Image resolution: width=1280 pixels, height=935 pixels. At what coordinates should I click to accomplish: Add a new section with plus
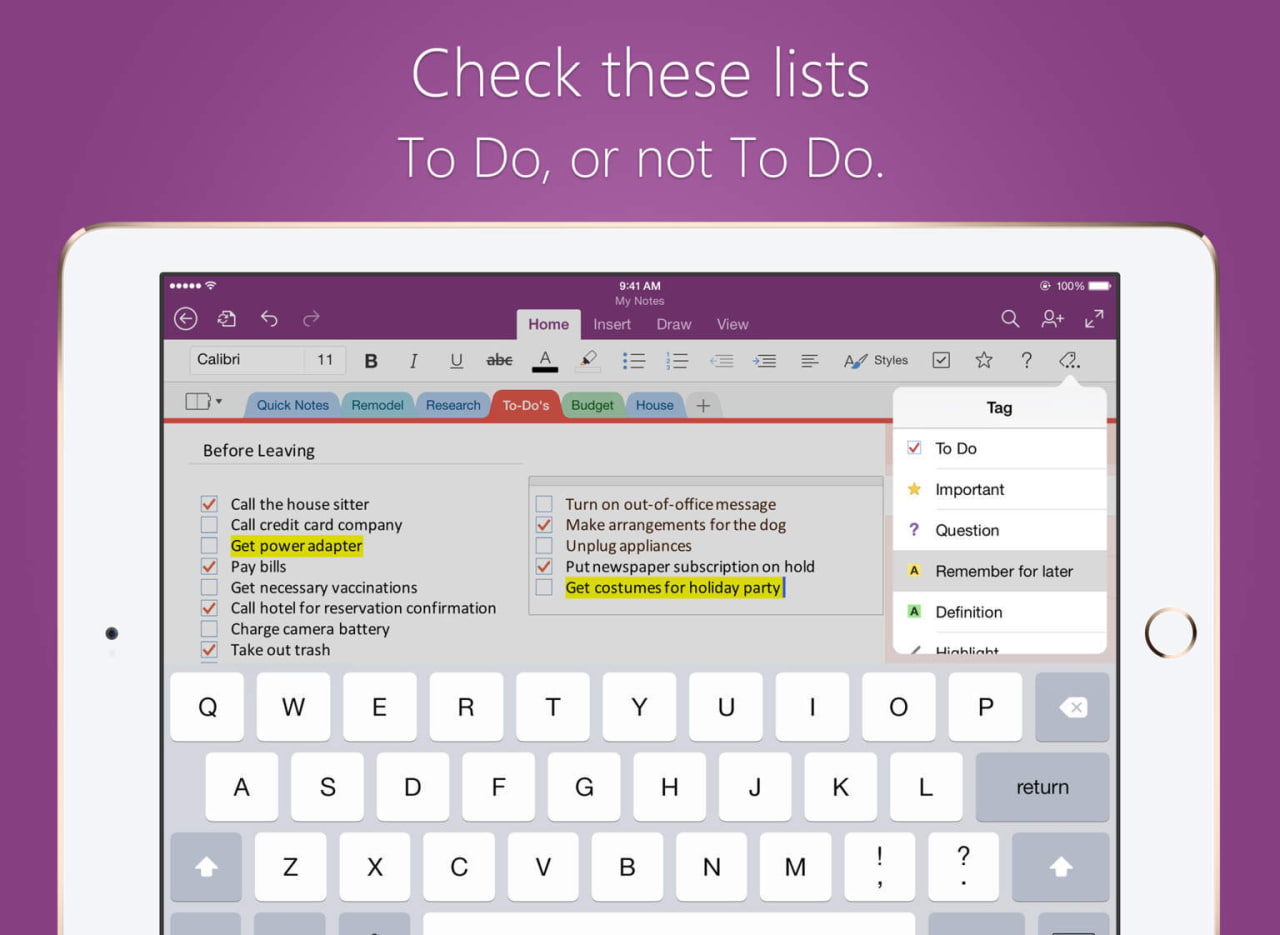703,405
